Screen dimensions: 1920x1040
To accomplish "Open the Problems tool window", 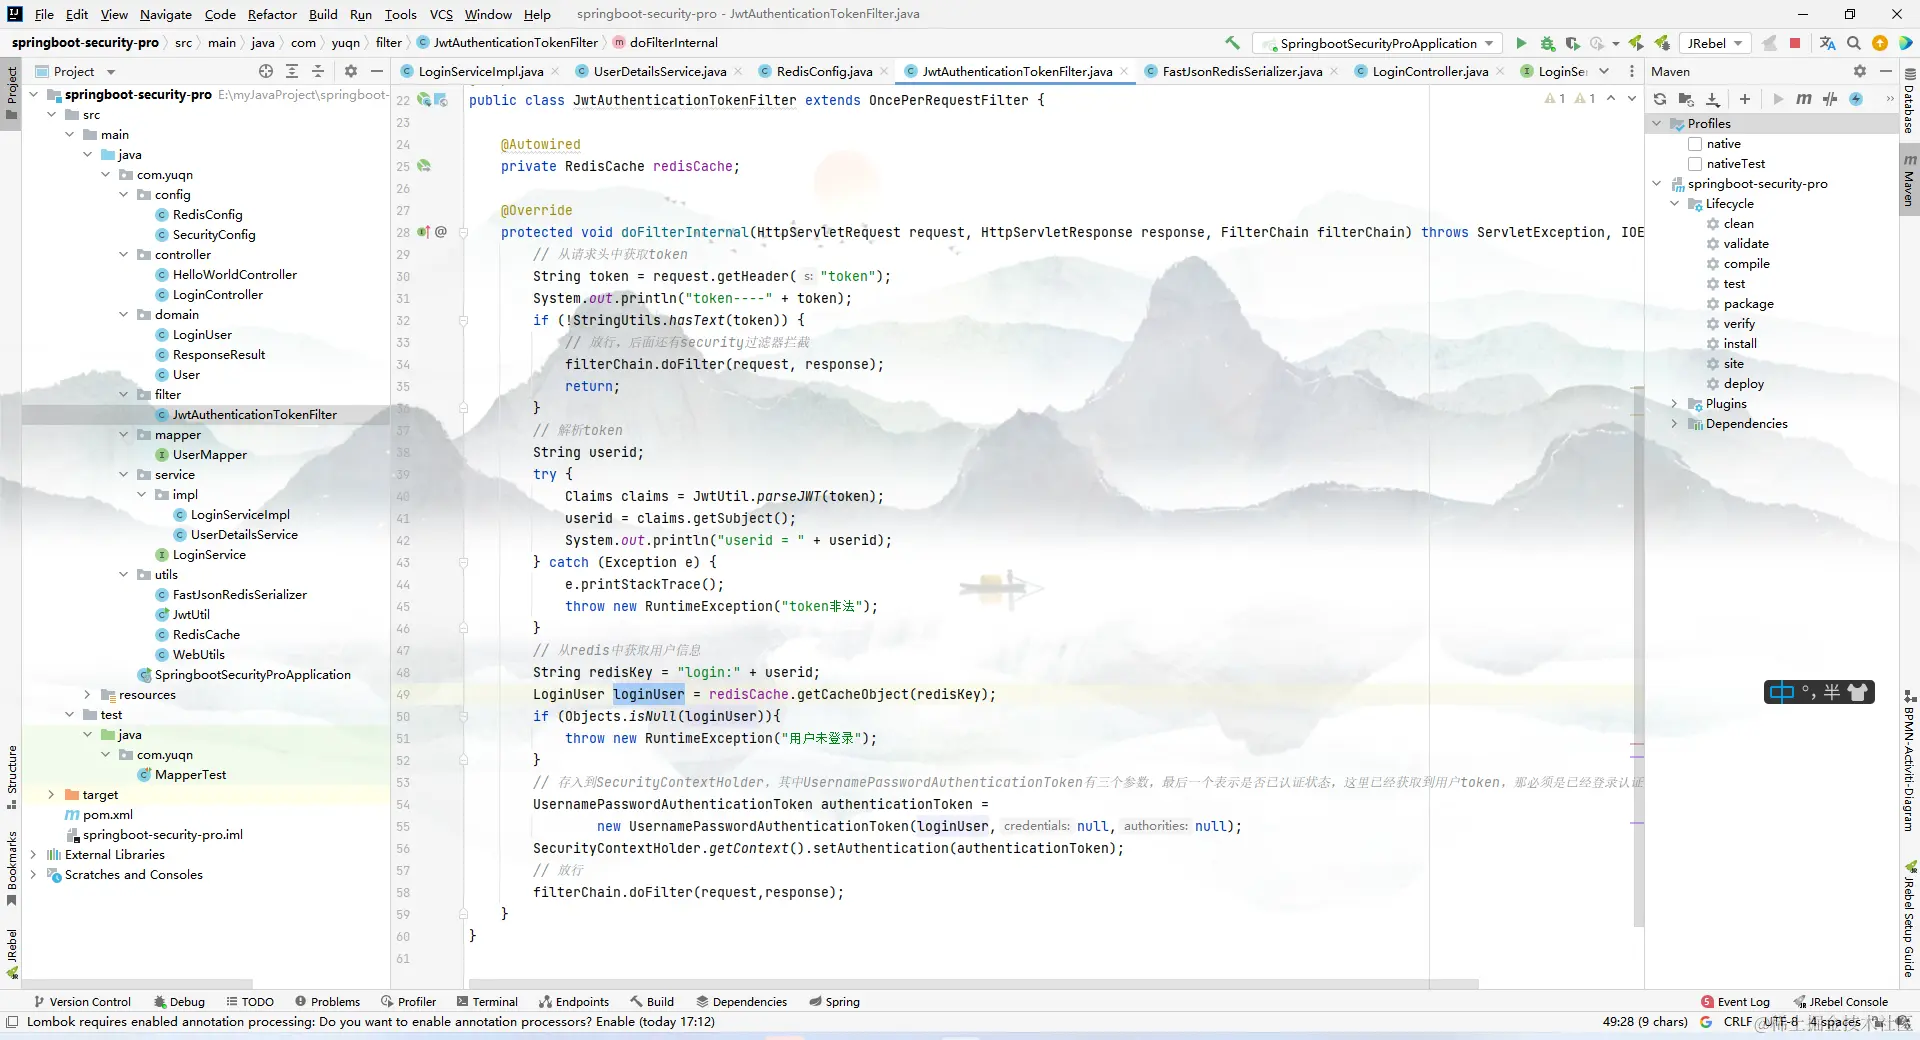I will point(328,1002).
